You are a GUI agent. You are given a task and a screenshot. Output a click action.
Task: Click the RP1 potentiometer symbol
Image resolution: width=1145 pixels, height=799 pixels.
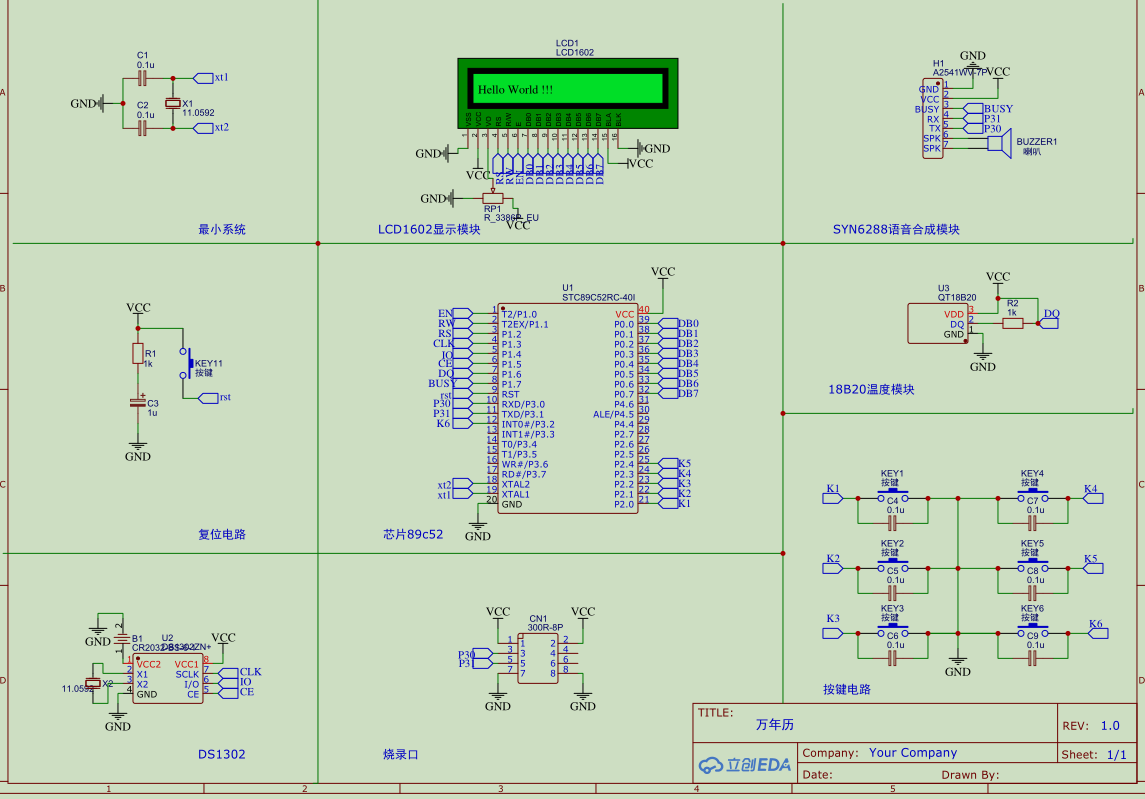pyautogui.click(x=493, y=197)
